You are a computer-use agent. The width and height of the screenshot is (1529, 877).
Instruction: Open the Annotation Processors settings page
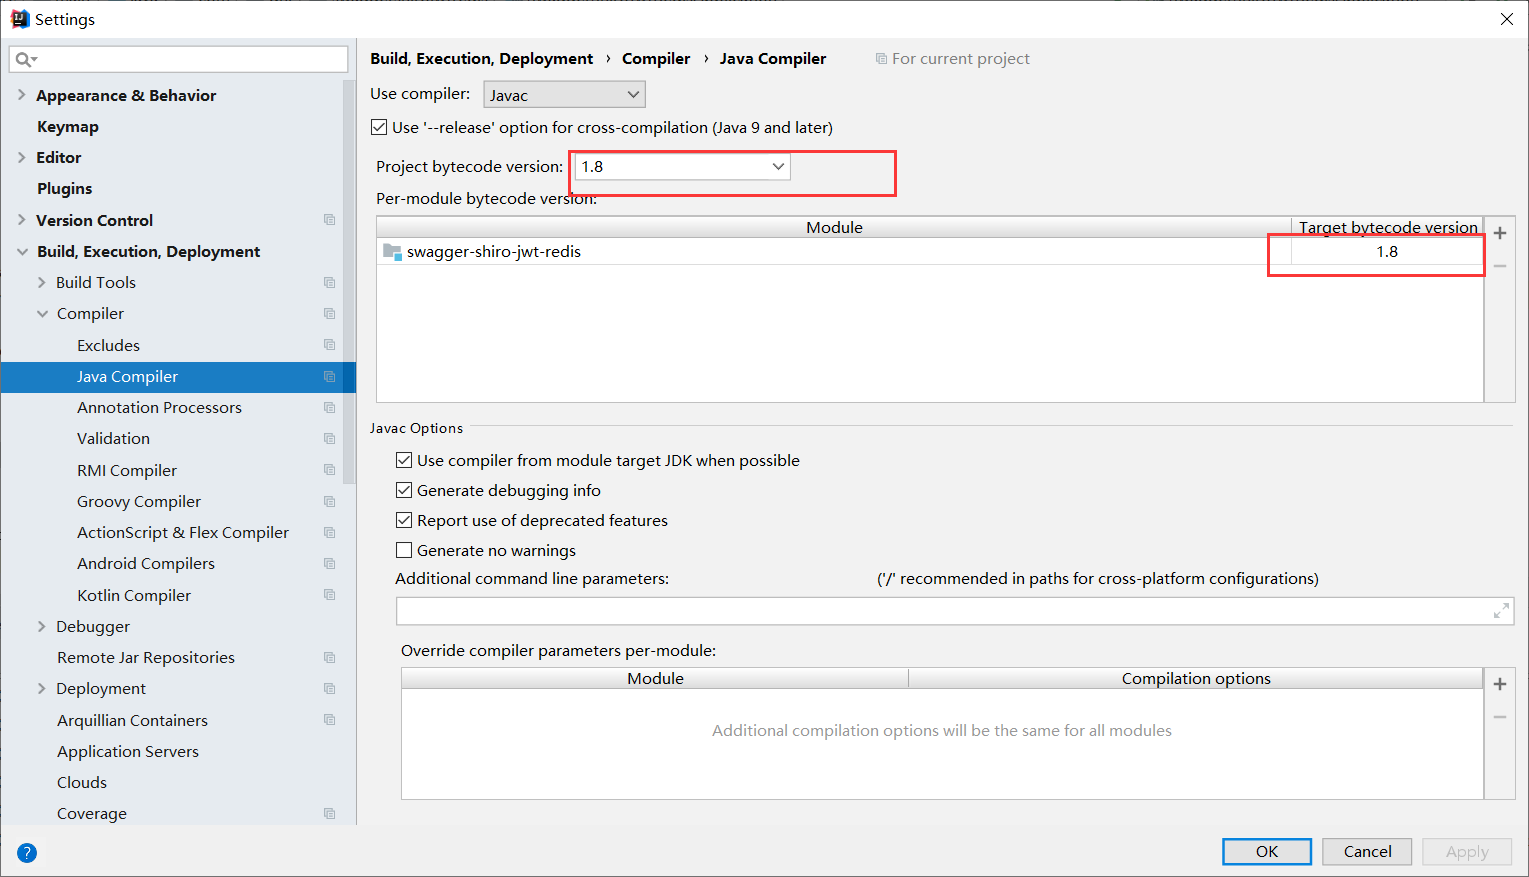tap(159, 407)
